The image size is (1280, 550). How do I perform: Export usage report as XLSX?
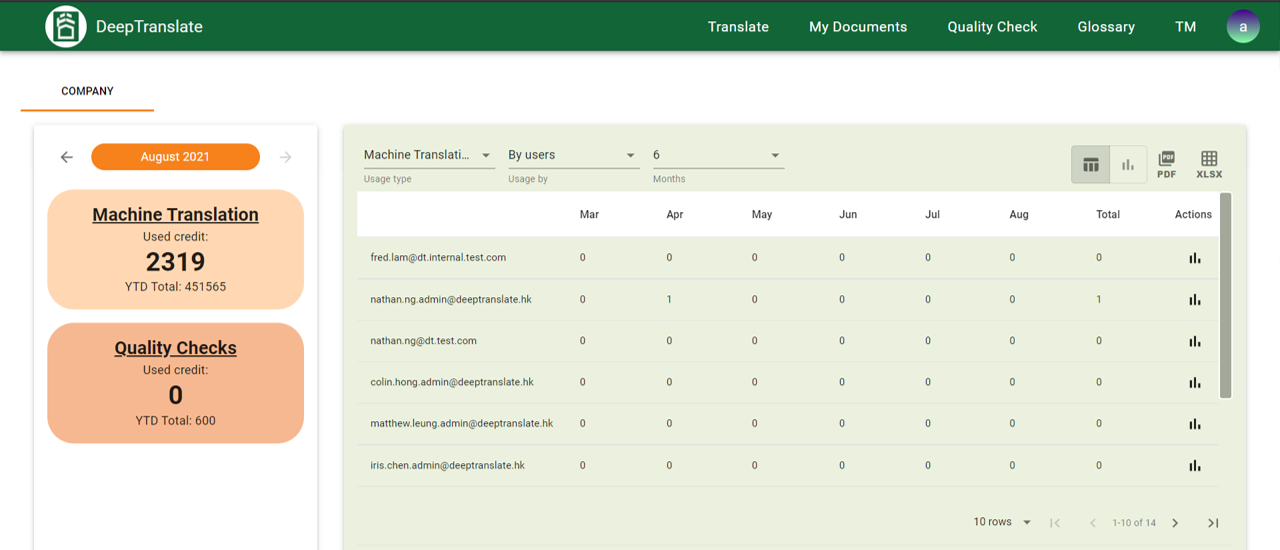coord(1209,165)
